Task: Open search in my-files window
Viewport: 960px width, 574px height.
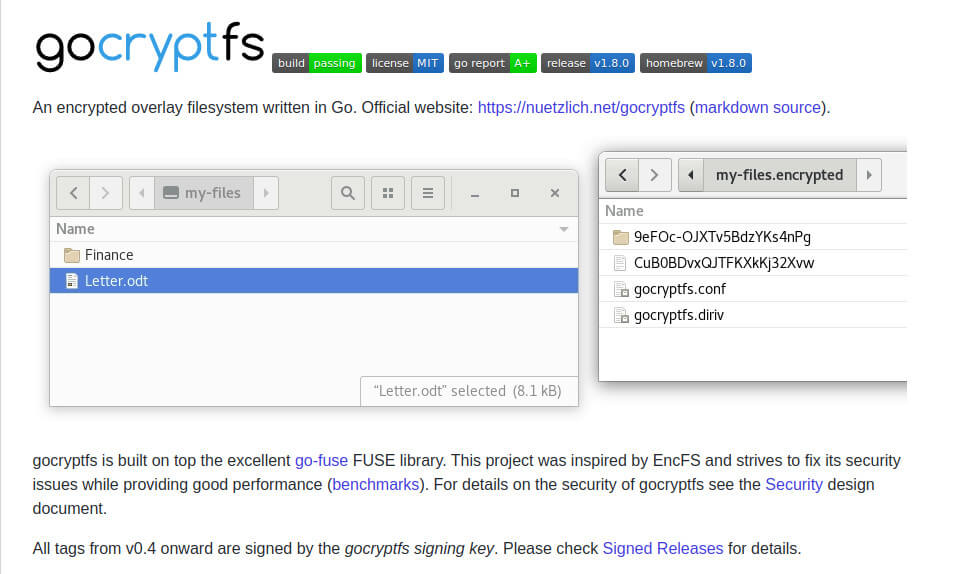Action: pyautogui.click(x=348, y=193)
